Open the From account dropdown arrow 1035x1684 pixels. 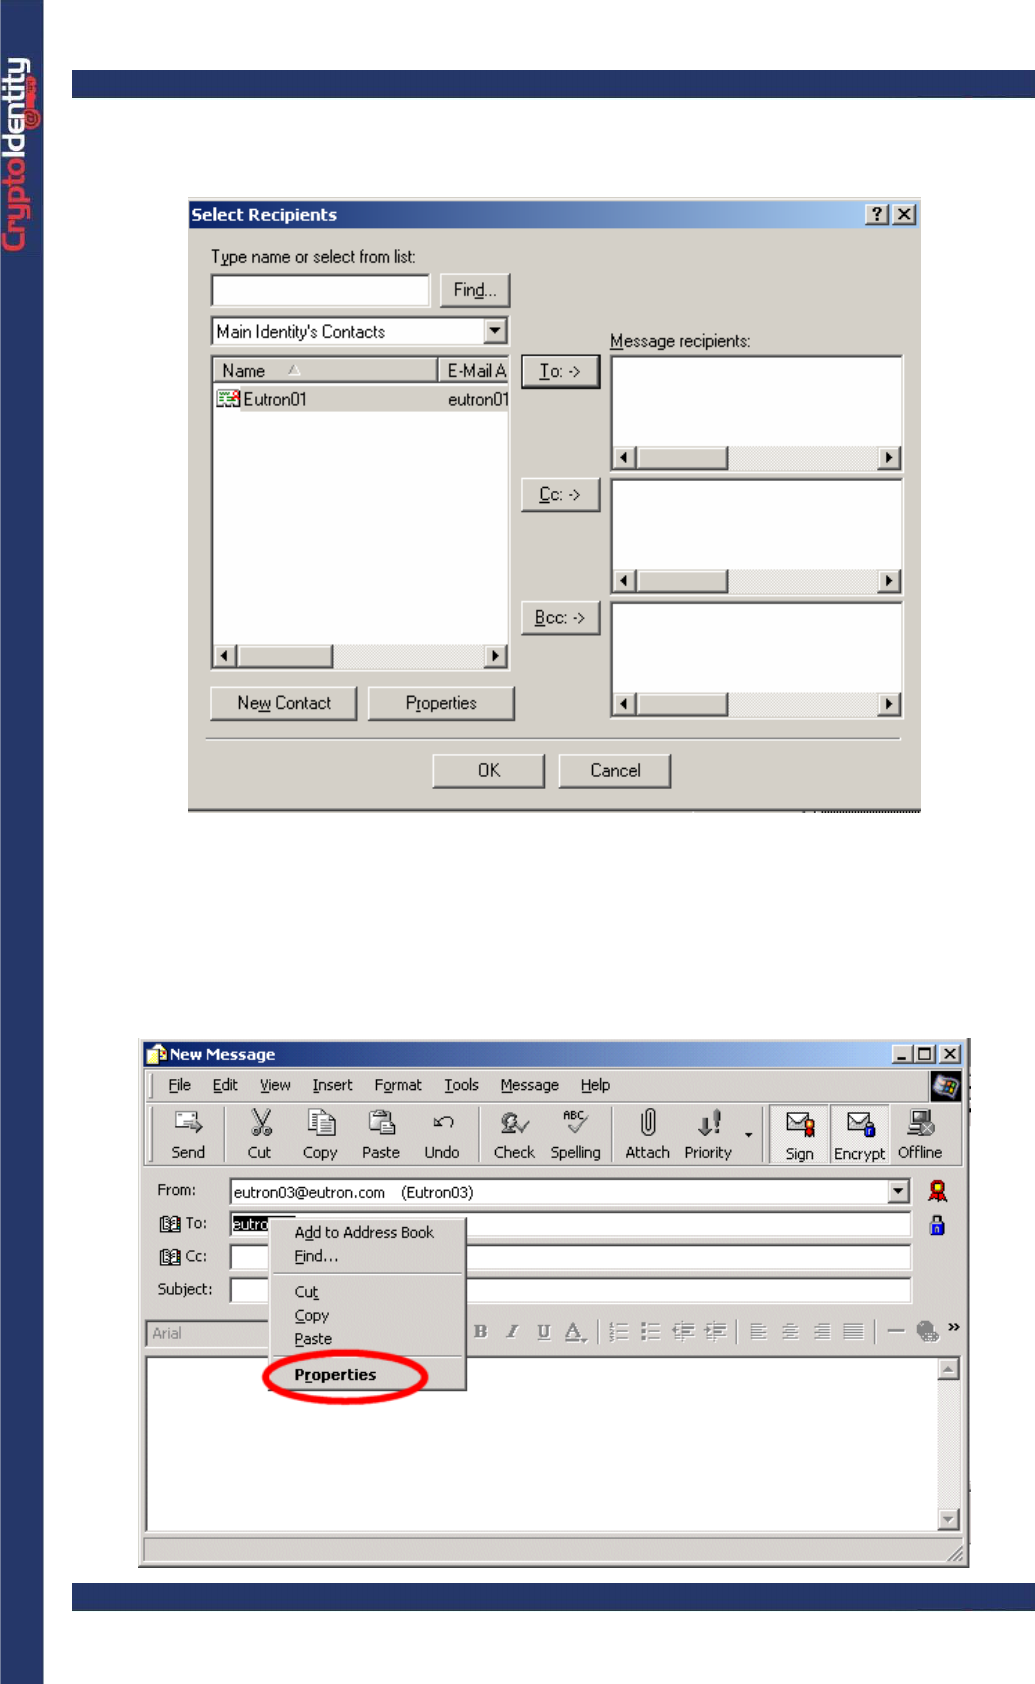(898, 1191)
